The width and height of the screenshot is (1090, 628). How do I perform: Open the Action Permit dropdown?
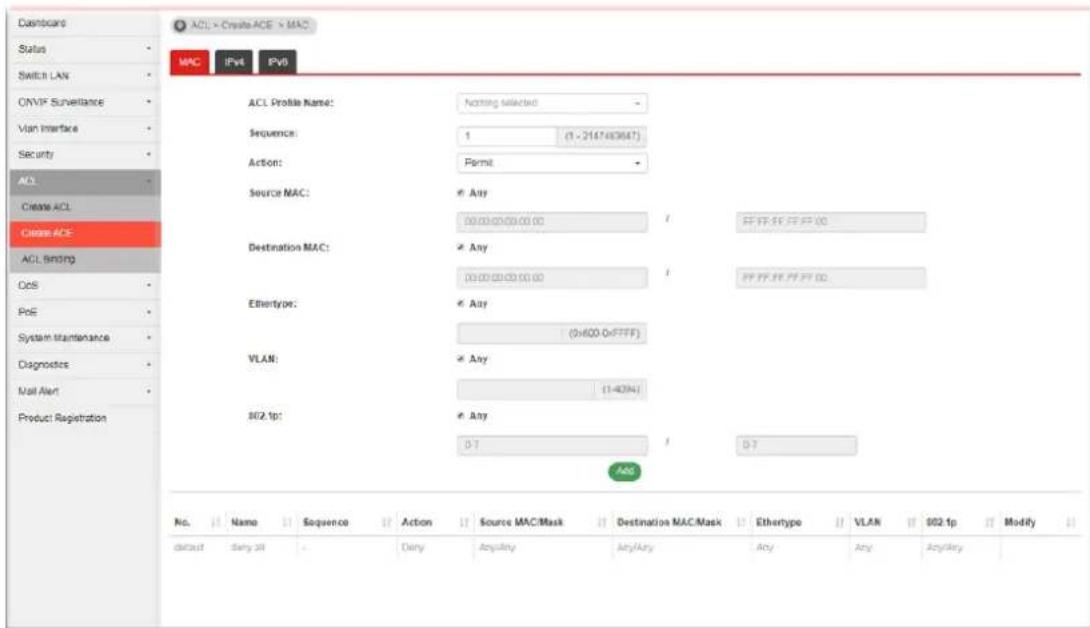click(552, 163)
